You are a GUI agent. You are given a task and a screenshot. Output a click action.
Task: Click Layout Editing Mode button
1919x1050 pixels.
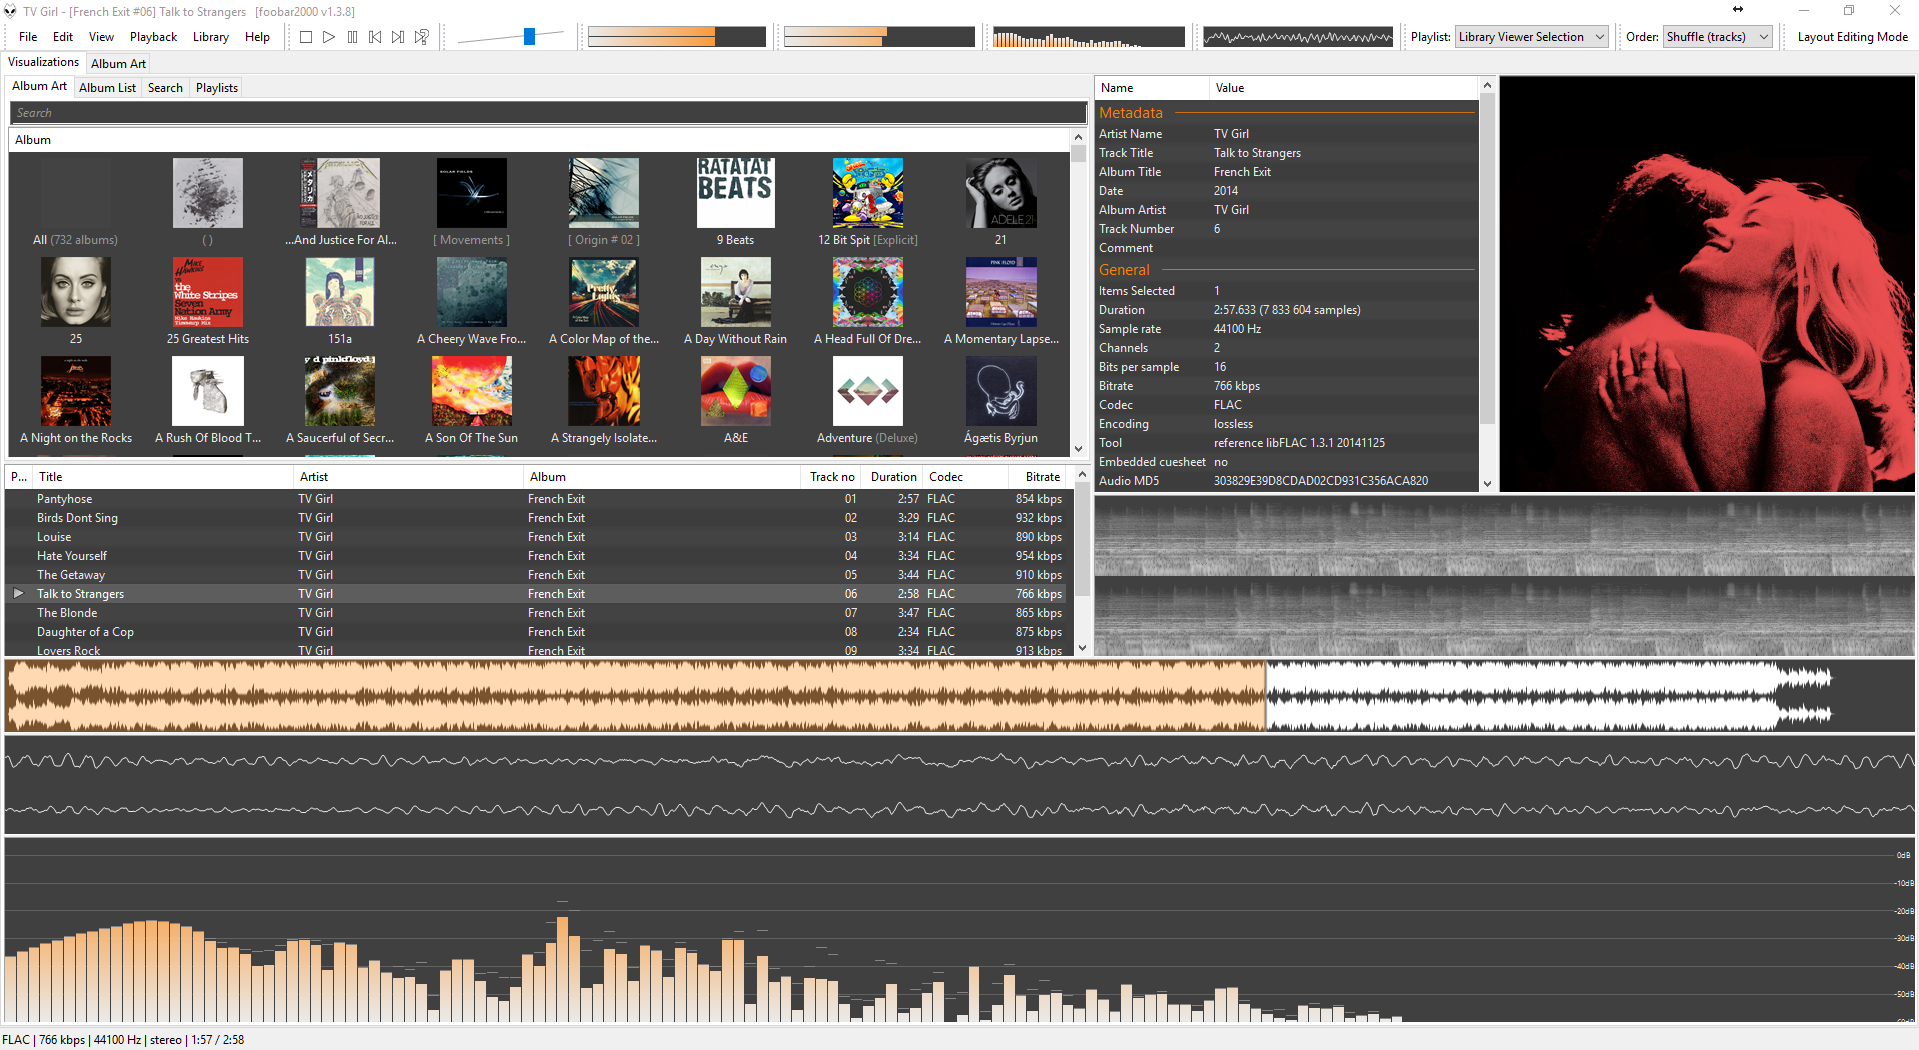coord(1852,37)
